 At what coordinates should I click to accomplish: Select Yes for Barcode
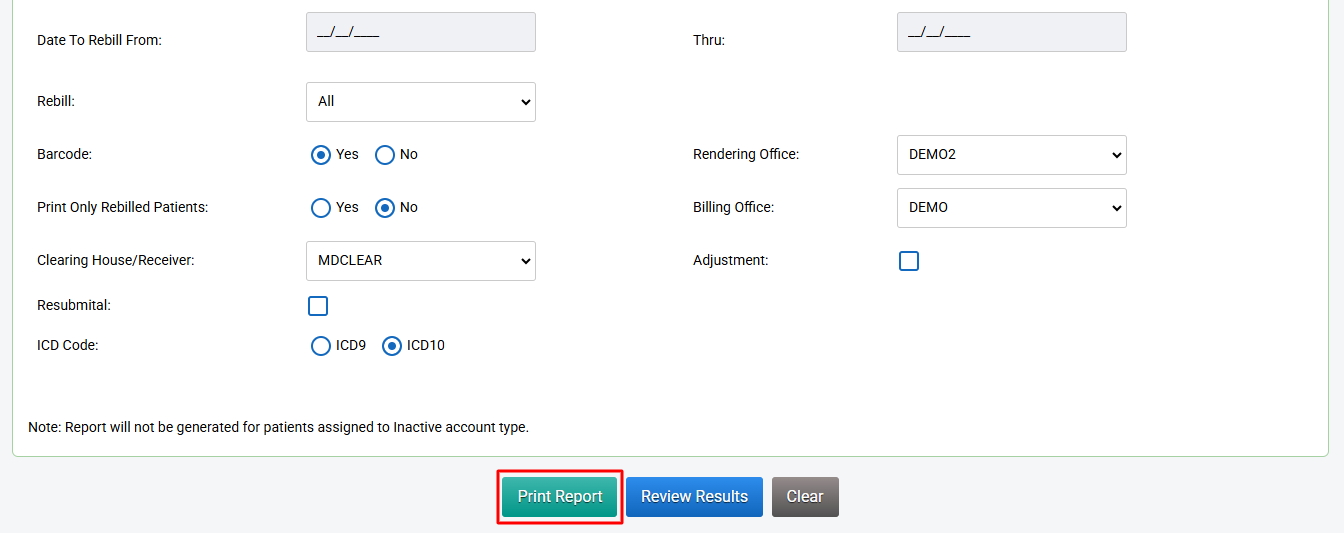coord(321,155)
